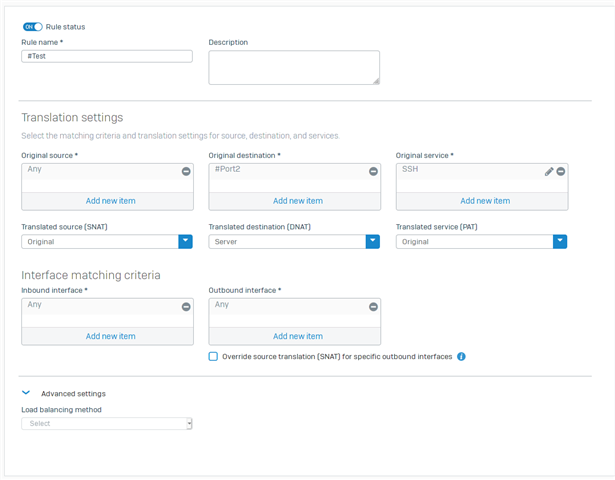Open info icon for SNAT override

click(x=461, y=356)
